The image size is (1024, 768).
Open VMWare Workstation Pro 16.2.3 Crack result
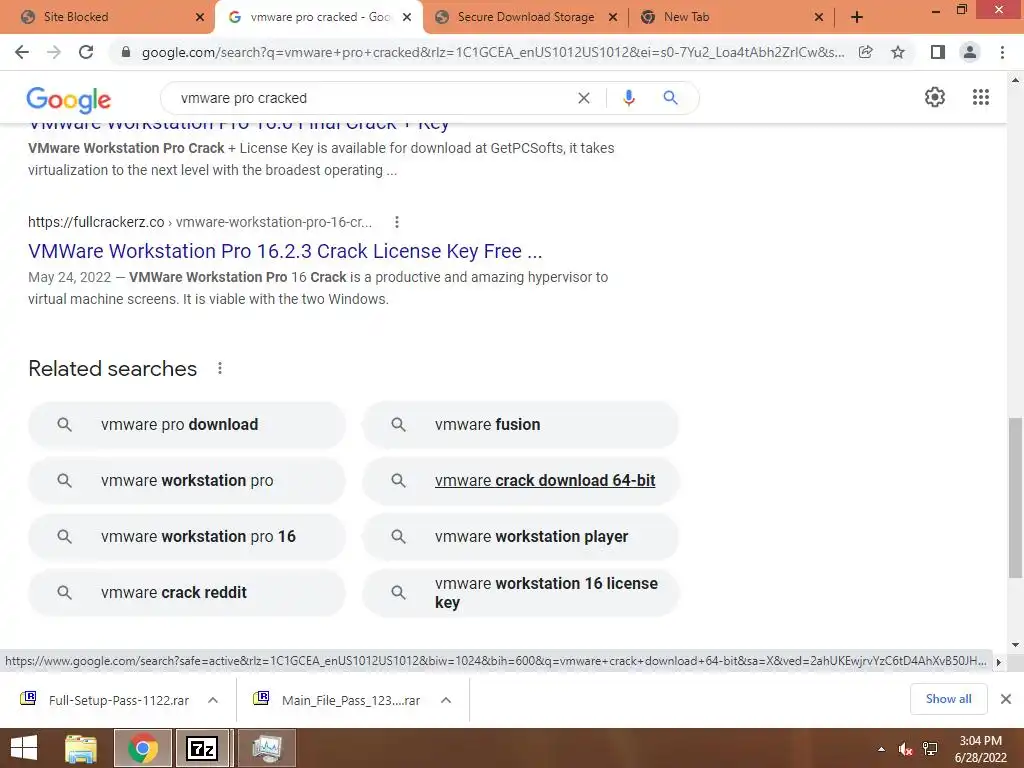pos(285,251)
